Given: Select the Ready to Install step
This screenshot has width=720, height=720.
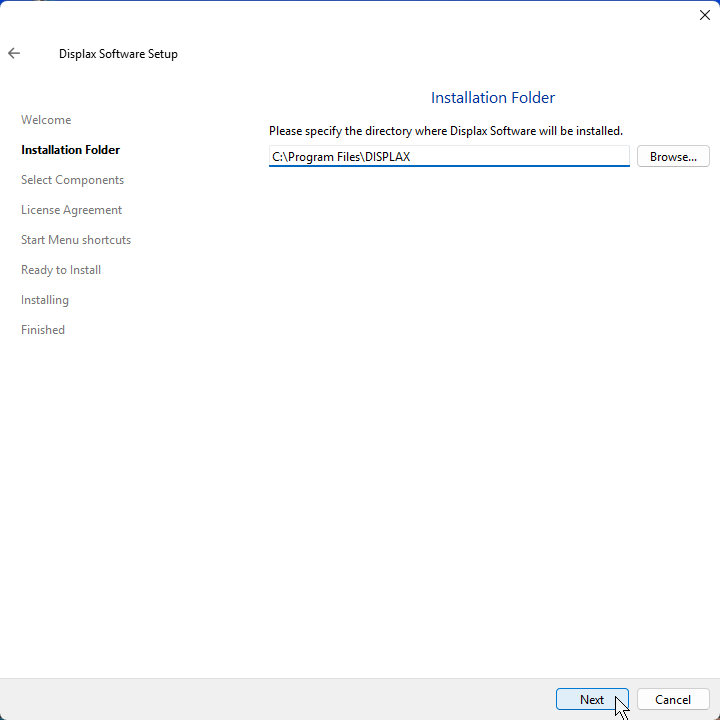Looking at the screenshot, I should [61, 270].
